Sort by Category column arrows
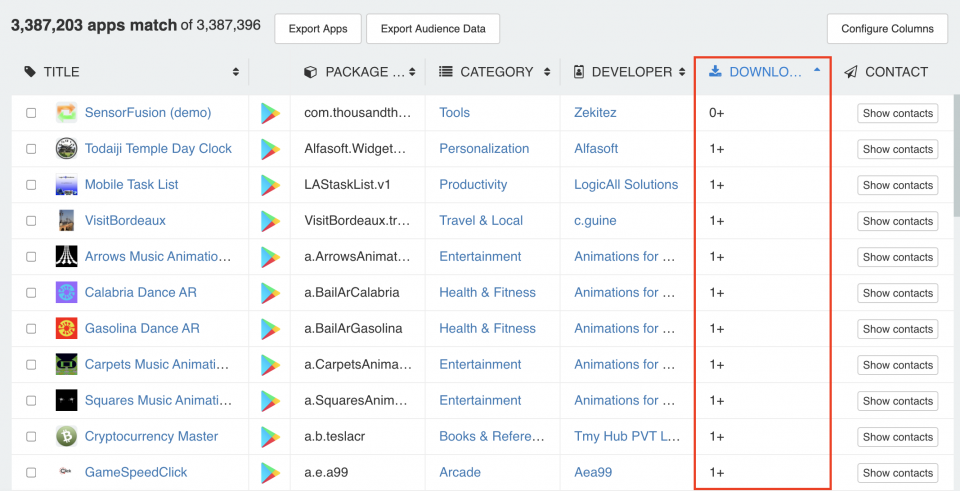The height and width of the screenshot is (491, 960). 547,72
